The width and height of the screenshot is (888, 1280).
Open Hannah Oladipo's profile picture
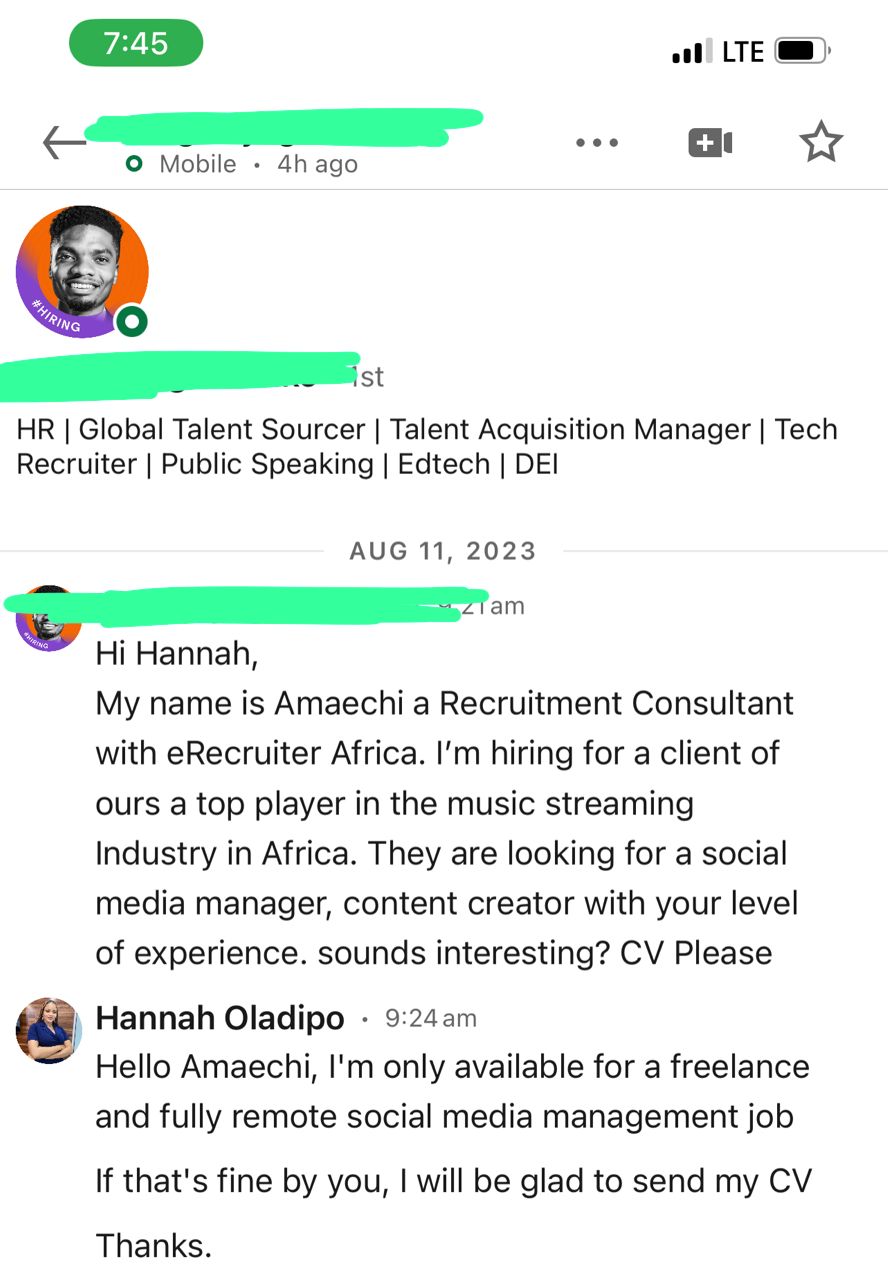[x=47, y=1030]
